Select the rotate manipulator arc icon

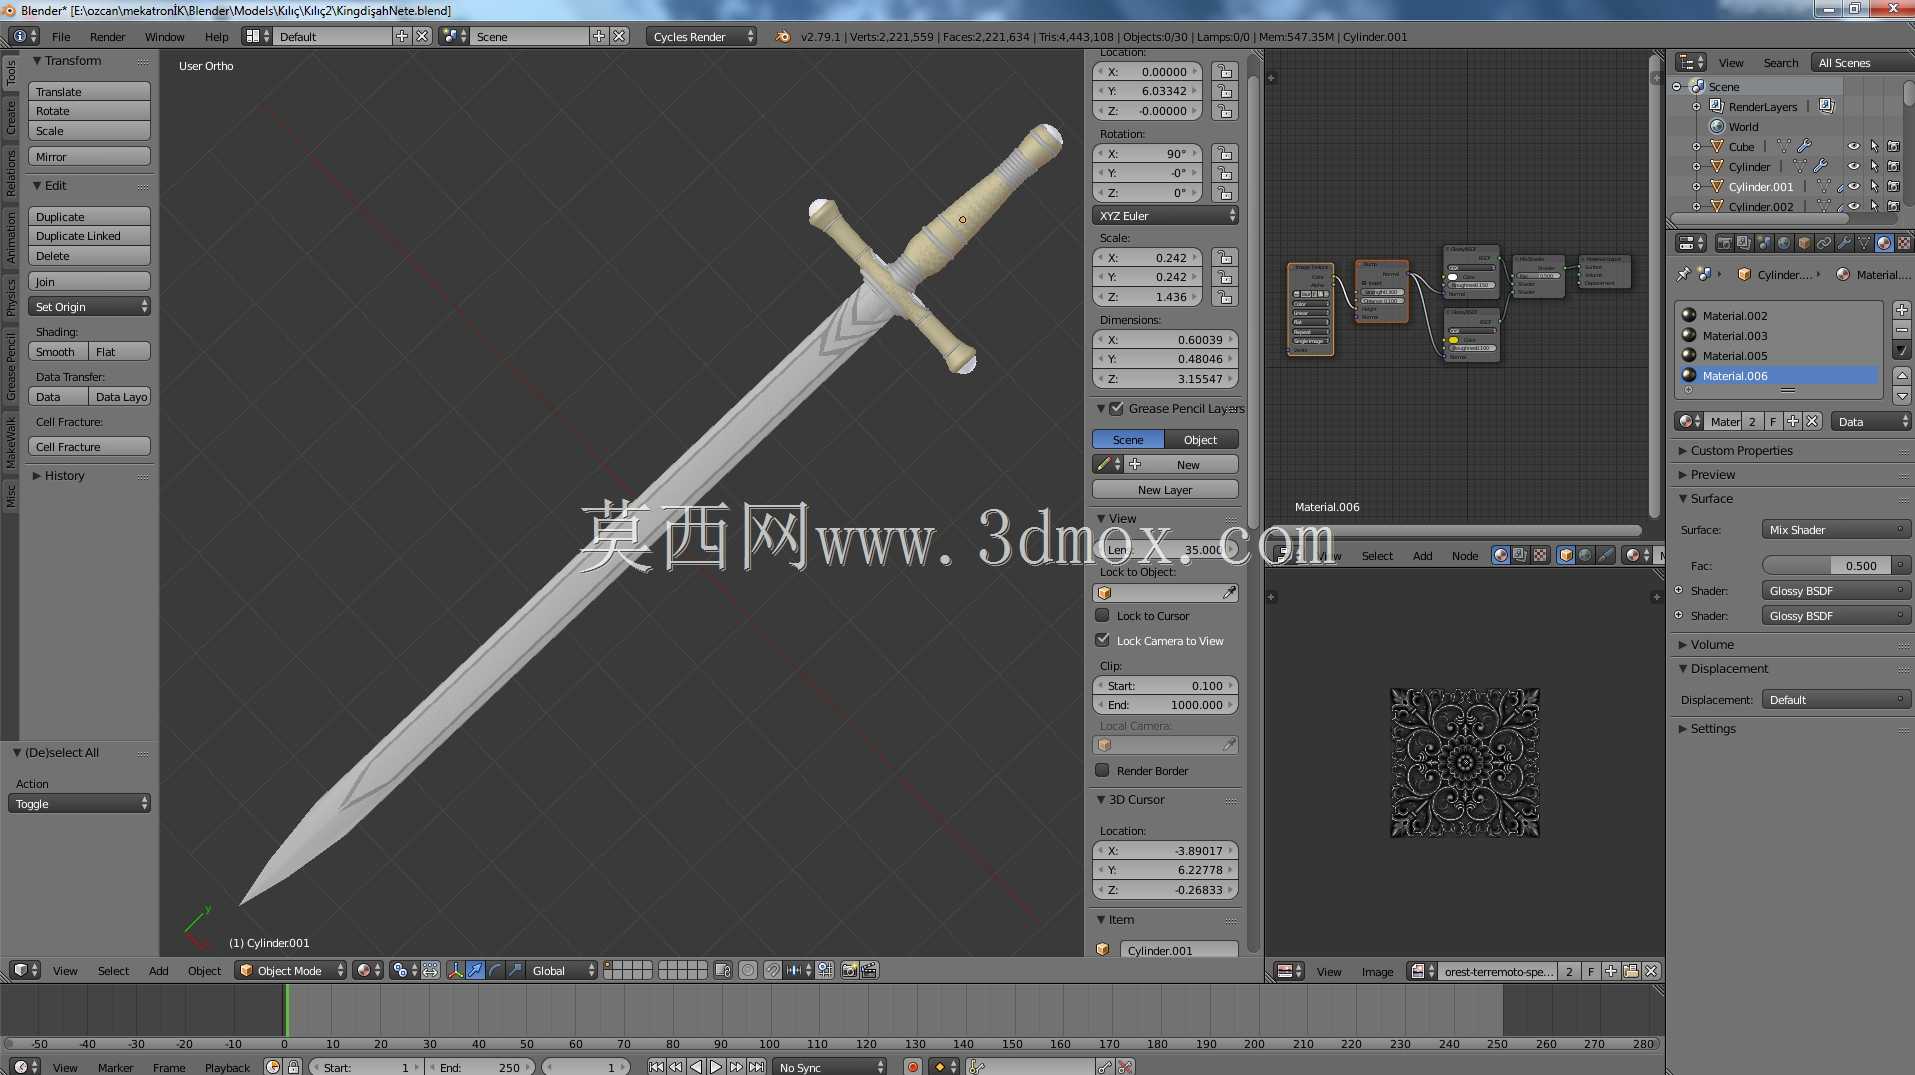pos(495,970)
